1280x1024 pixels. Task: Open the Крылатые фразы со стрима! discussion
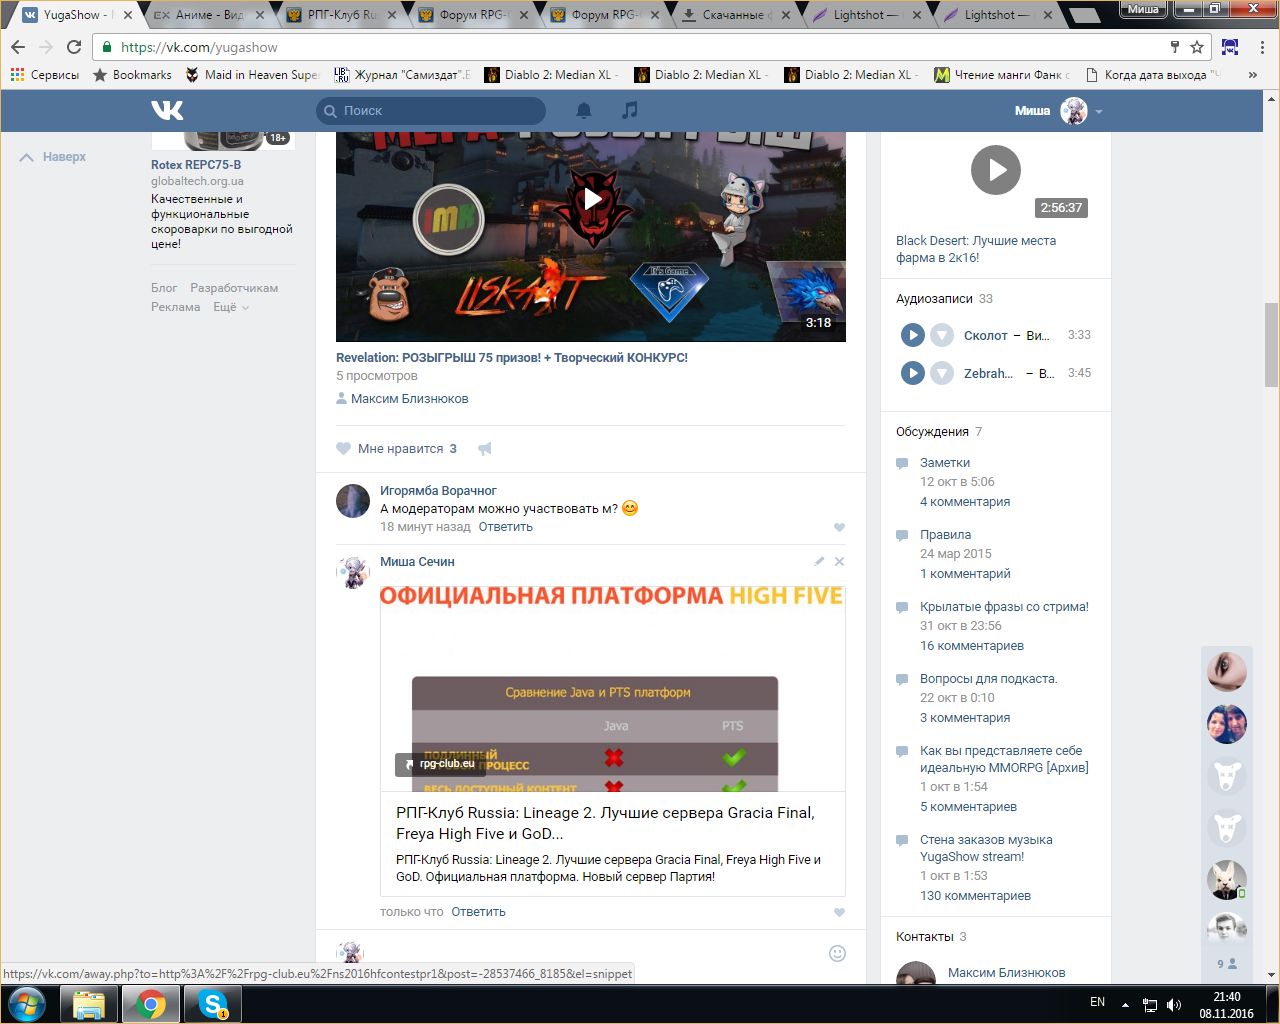point(1004,607)
